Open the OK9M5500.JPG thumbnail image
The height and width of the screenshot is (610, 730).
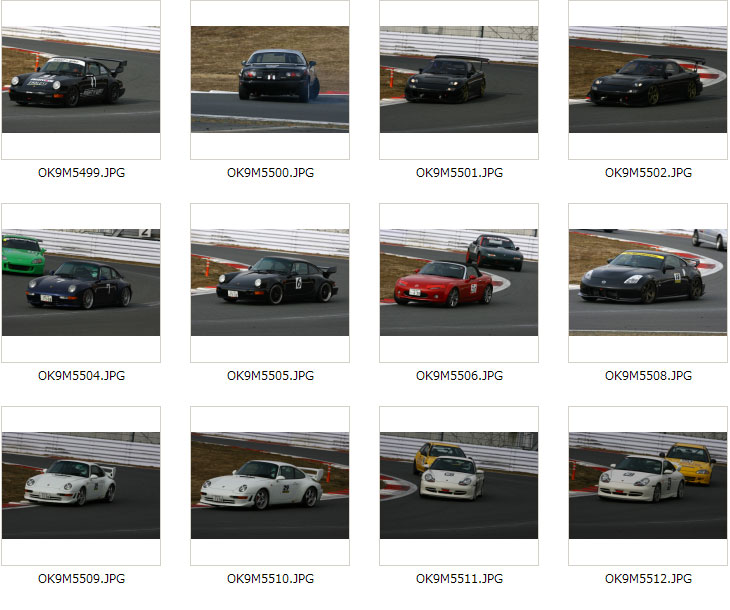pyautogui.click(x=270, y=80)
